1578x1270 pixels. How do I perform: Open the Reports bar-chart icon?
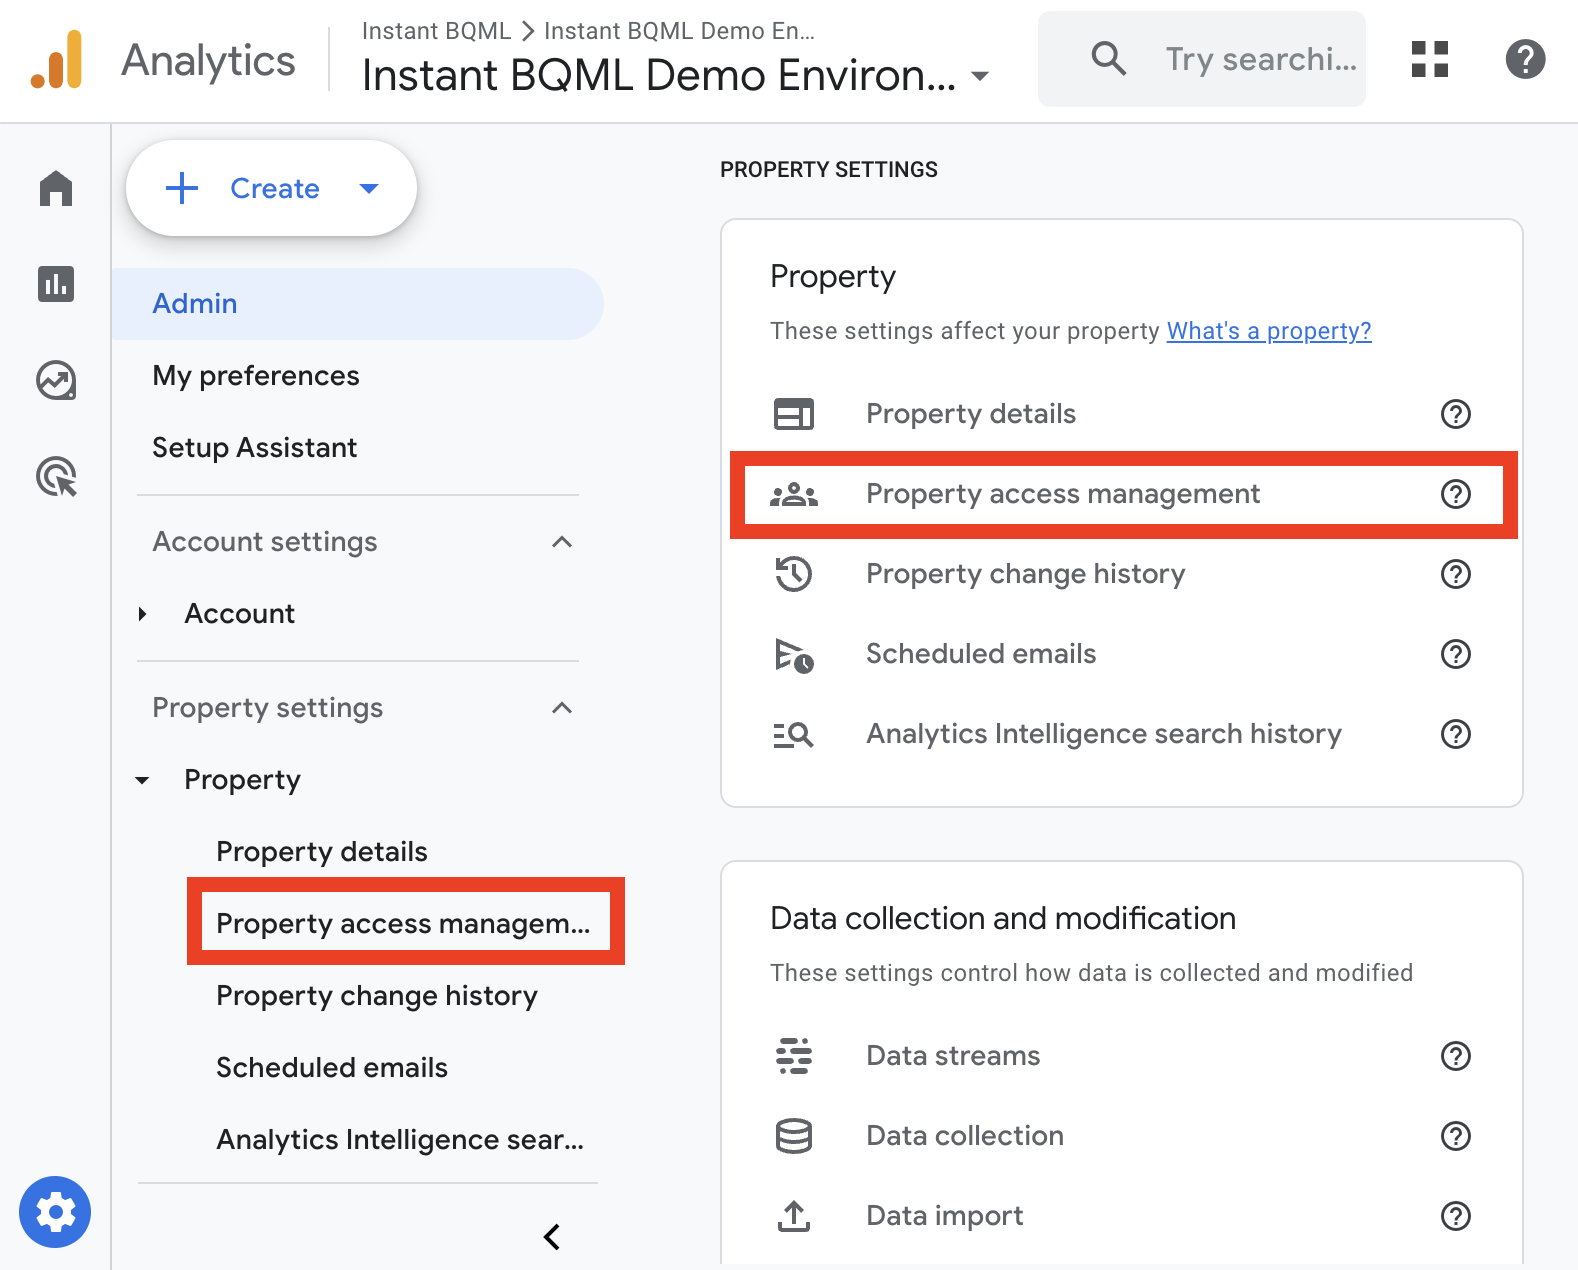pos(56,284)
